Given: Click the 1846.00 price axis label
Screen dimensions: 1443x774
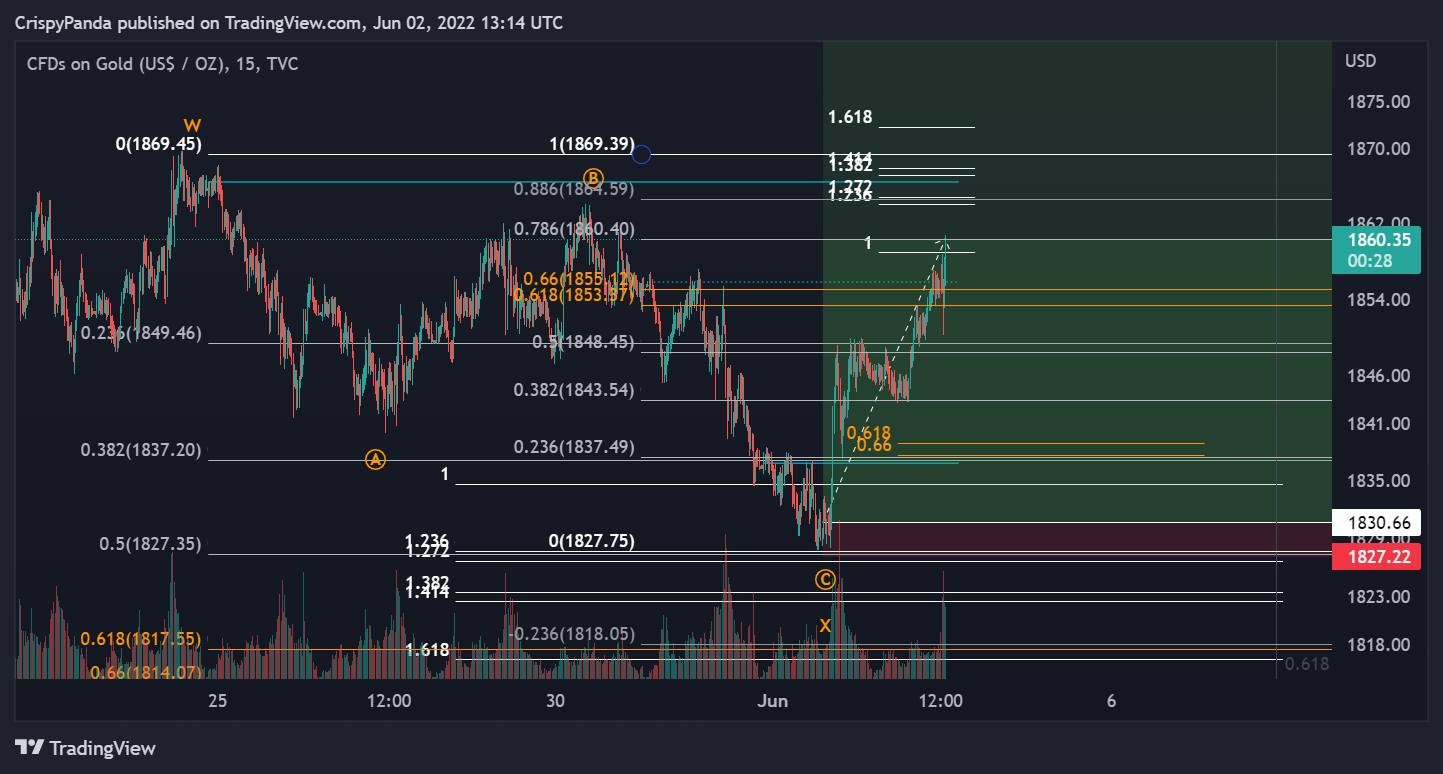Looking at the screenshot, I should 1378,376.
